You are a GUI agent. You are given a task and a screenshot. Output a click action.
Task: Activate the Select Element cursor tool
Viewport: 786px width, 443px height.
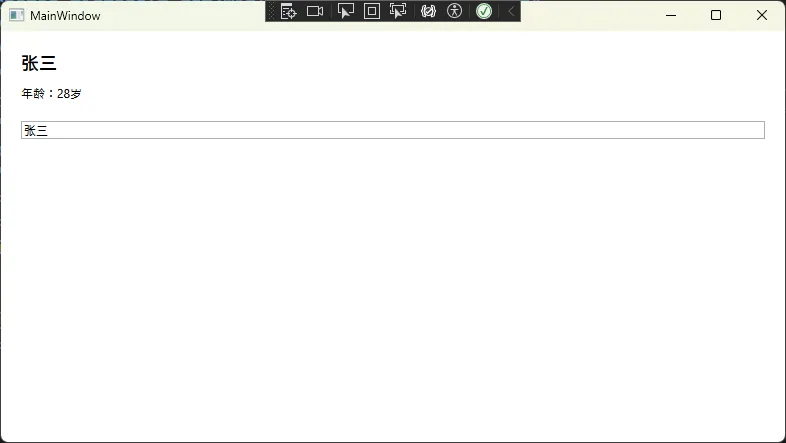click(345, 11)
